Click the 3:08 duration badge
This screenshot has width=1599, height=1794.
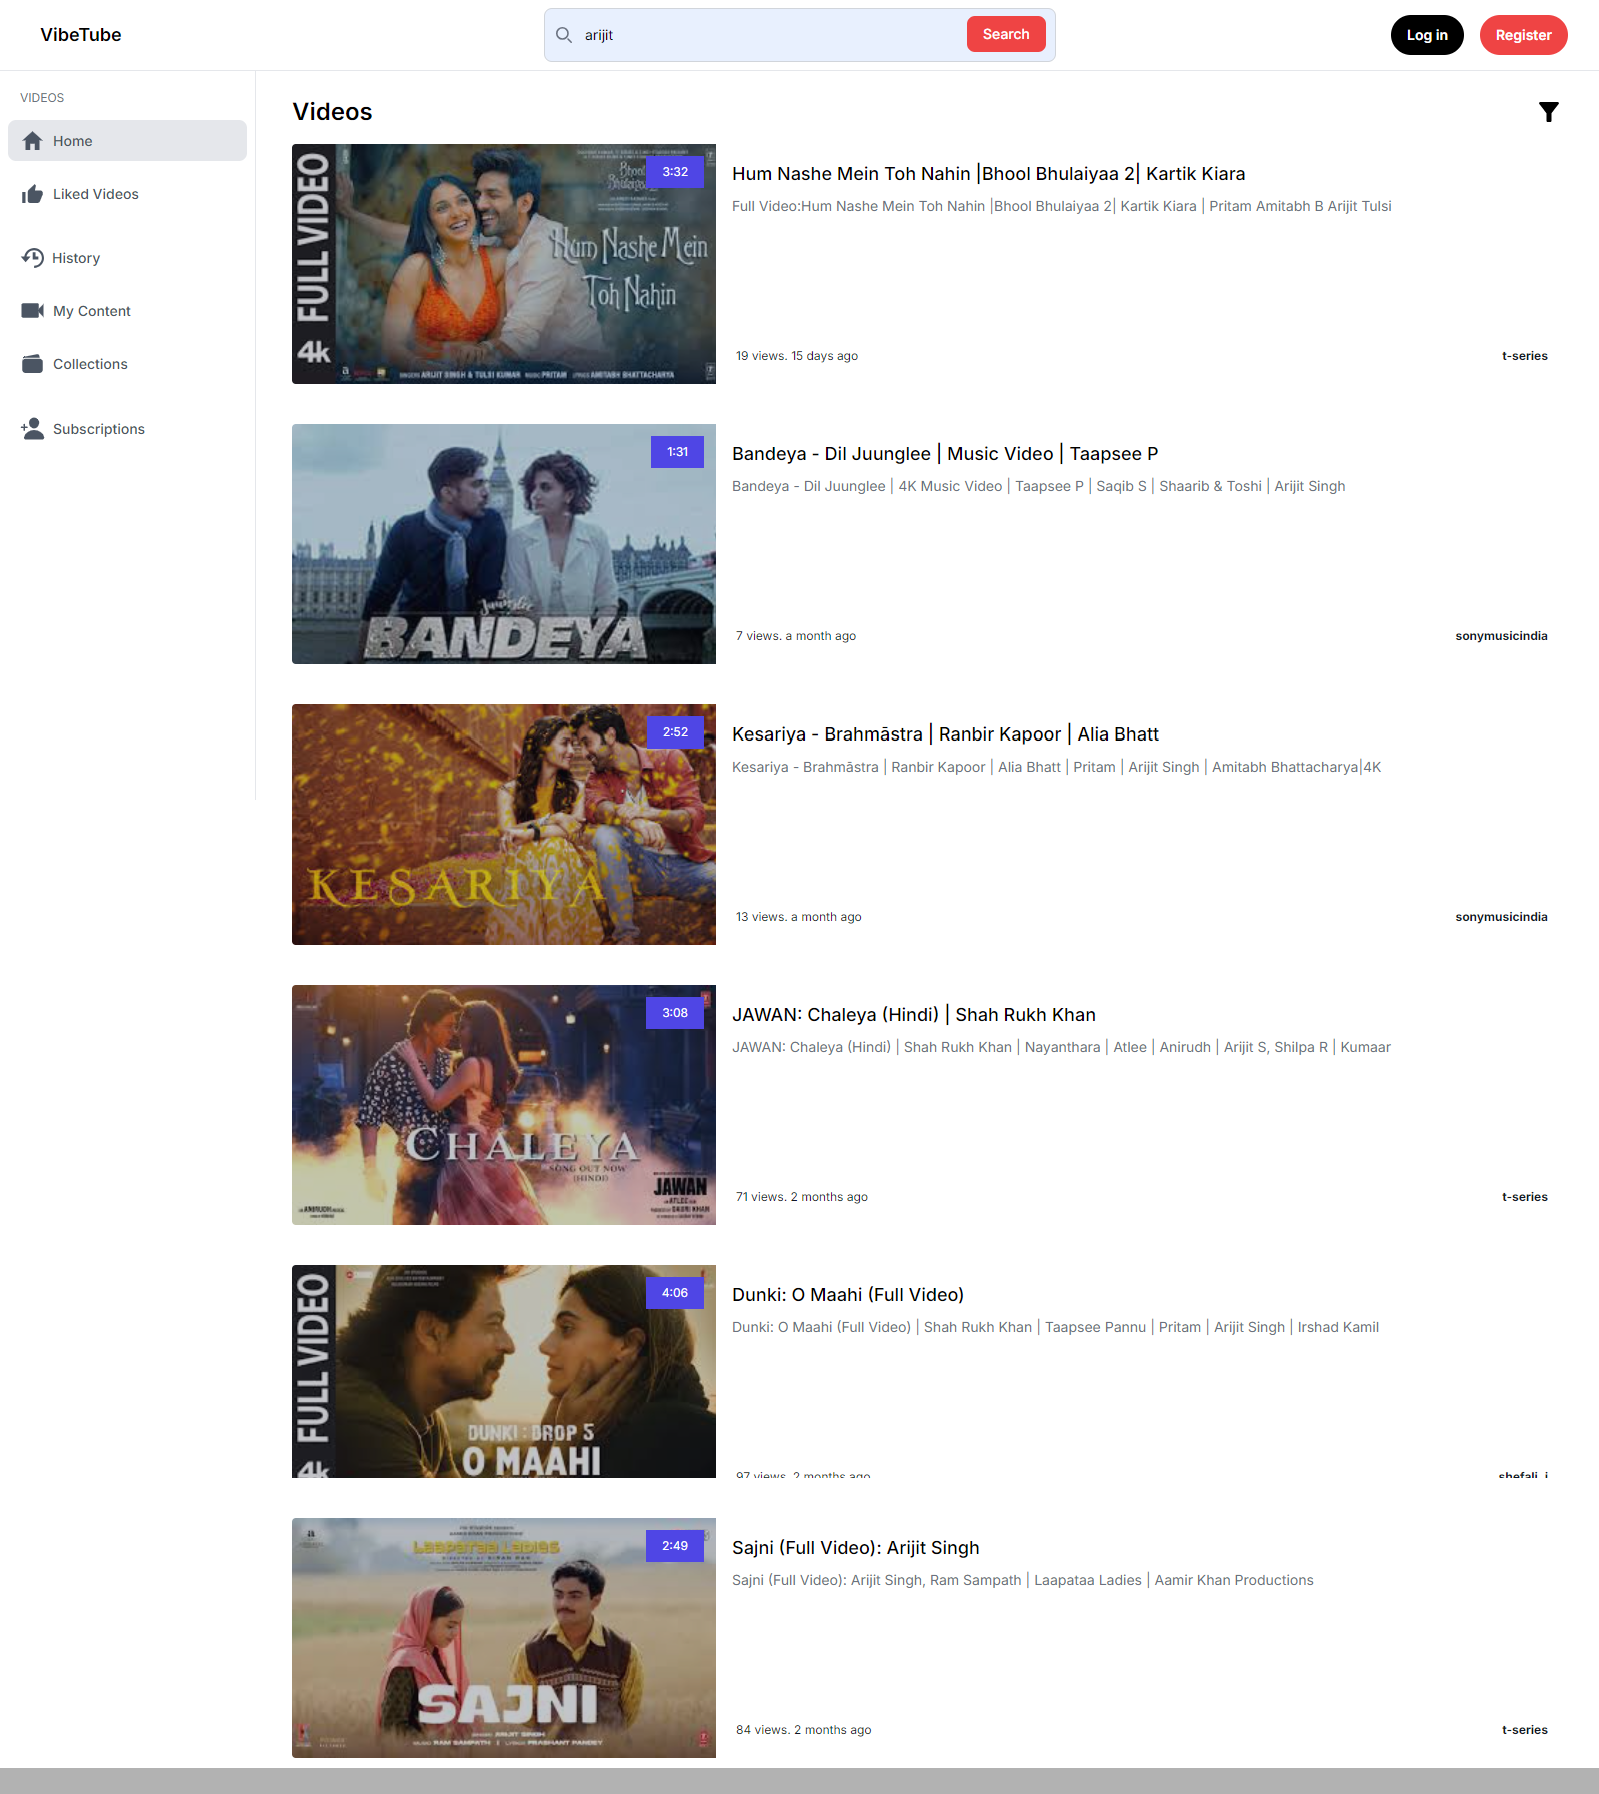(675, 1013)
